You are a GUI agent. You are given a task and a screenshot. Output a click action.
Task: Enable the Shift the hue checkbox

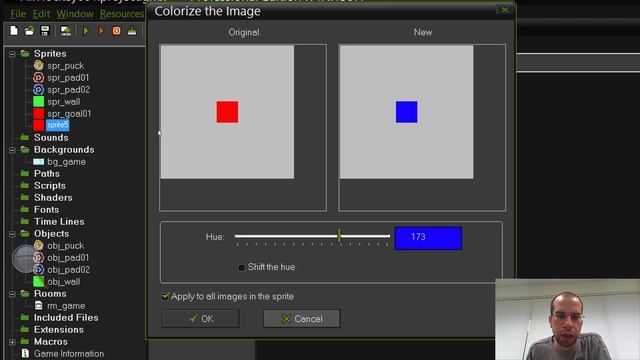[x=242, y=267]
